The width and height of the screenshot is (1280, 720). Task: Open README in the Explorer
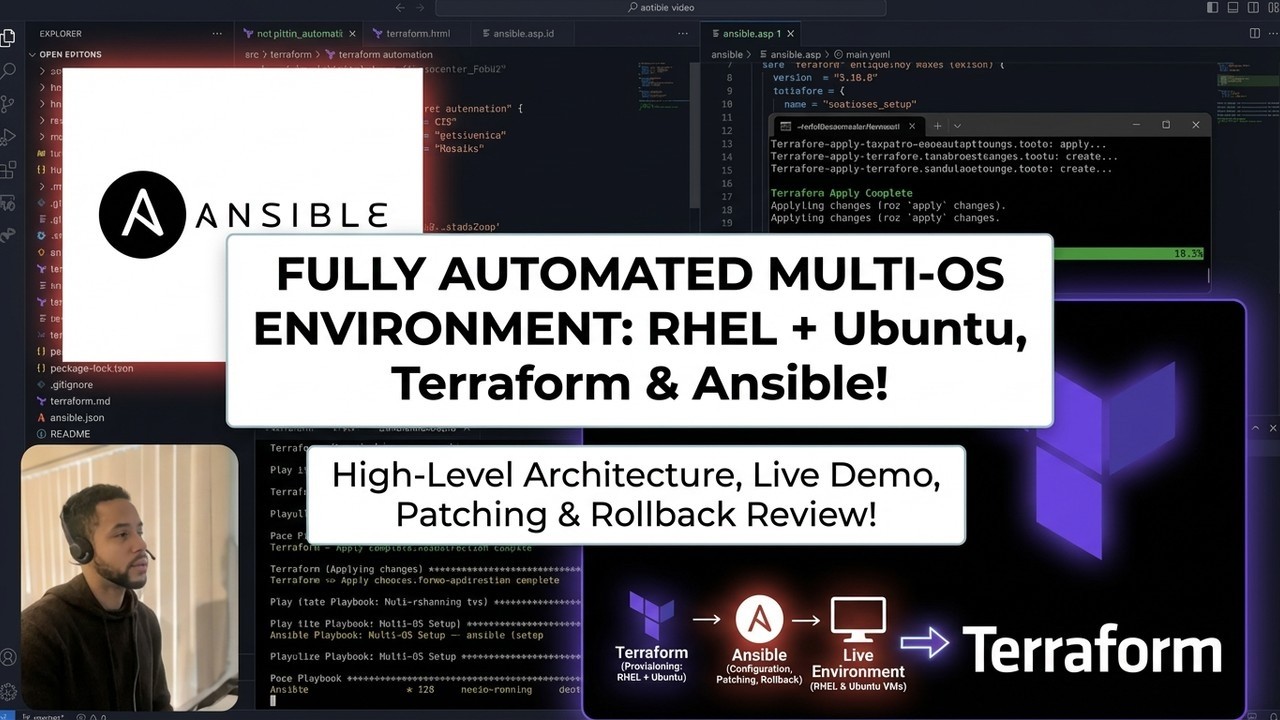pyautogui.click(x=63, y=434)
